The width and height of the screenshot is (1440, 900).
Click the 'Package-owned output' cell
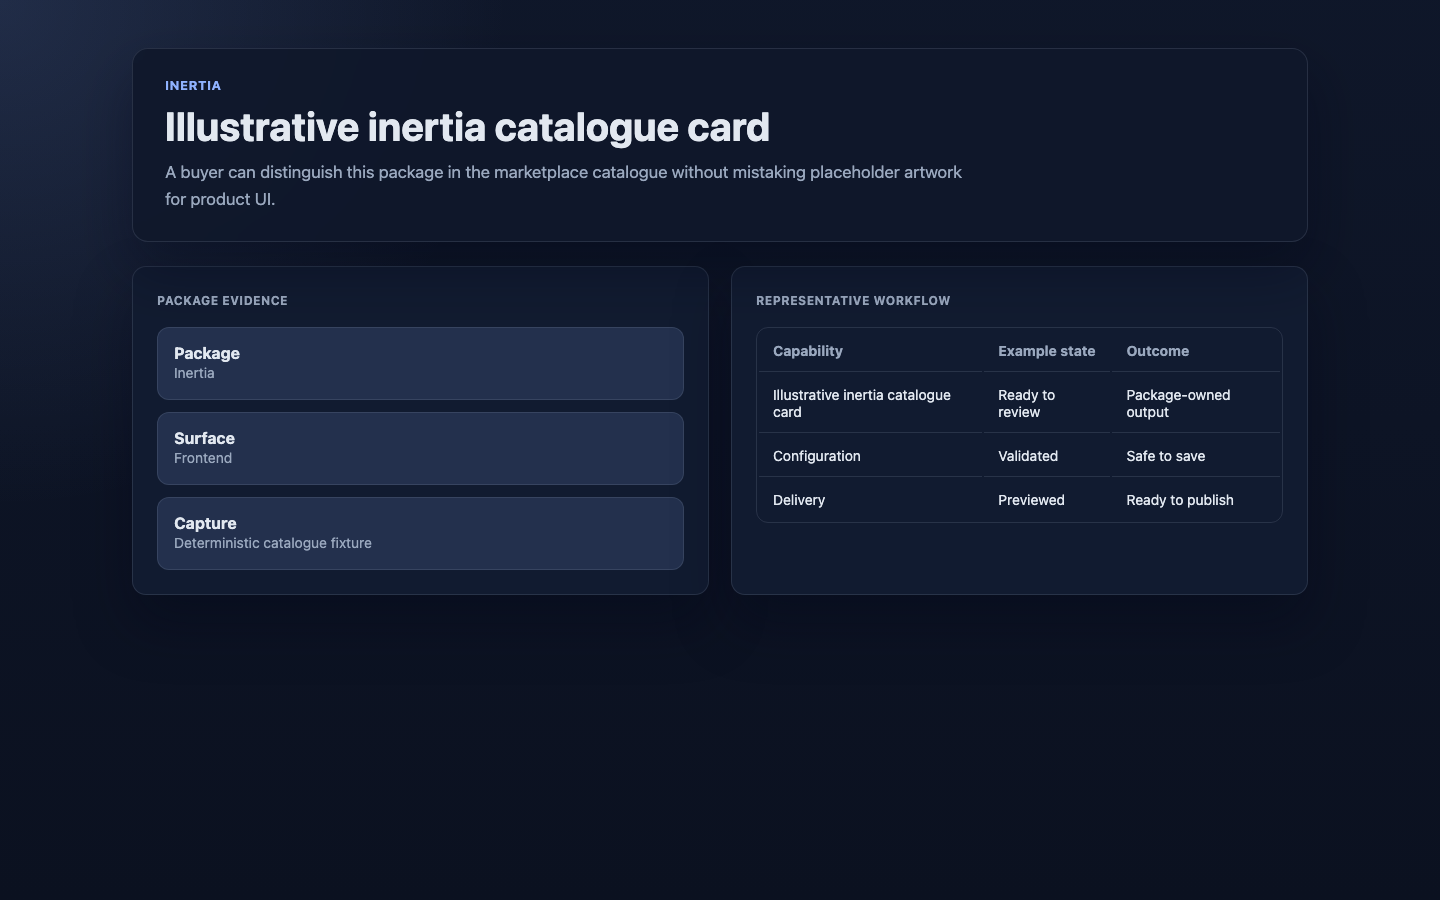1195,403
